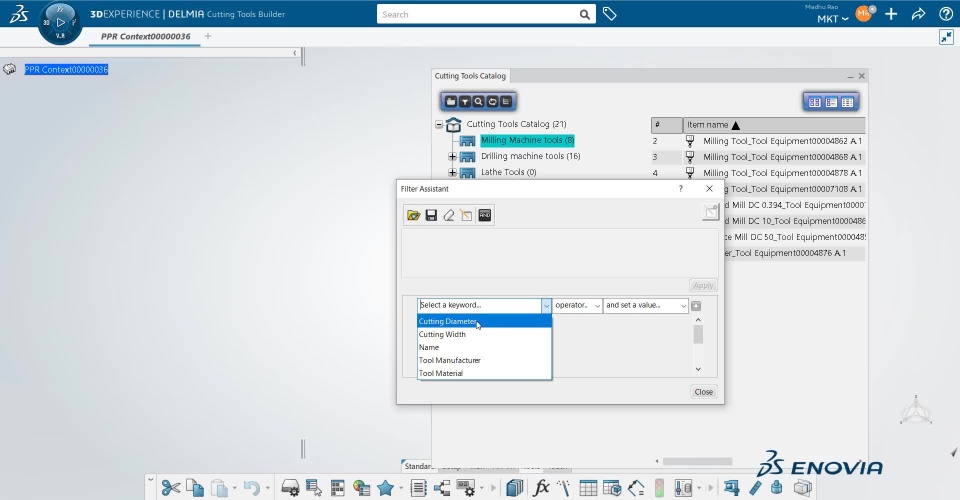Save the filter in Filter Assistant

(431, 215)
